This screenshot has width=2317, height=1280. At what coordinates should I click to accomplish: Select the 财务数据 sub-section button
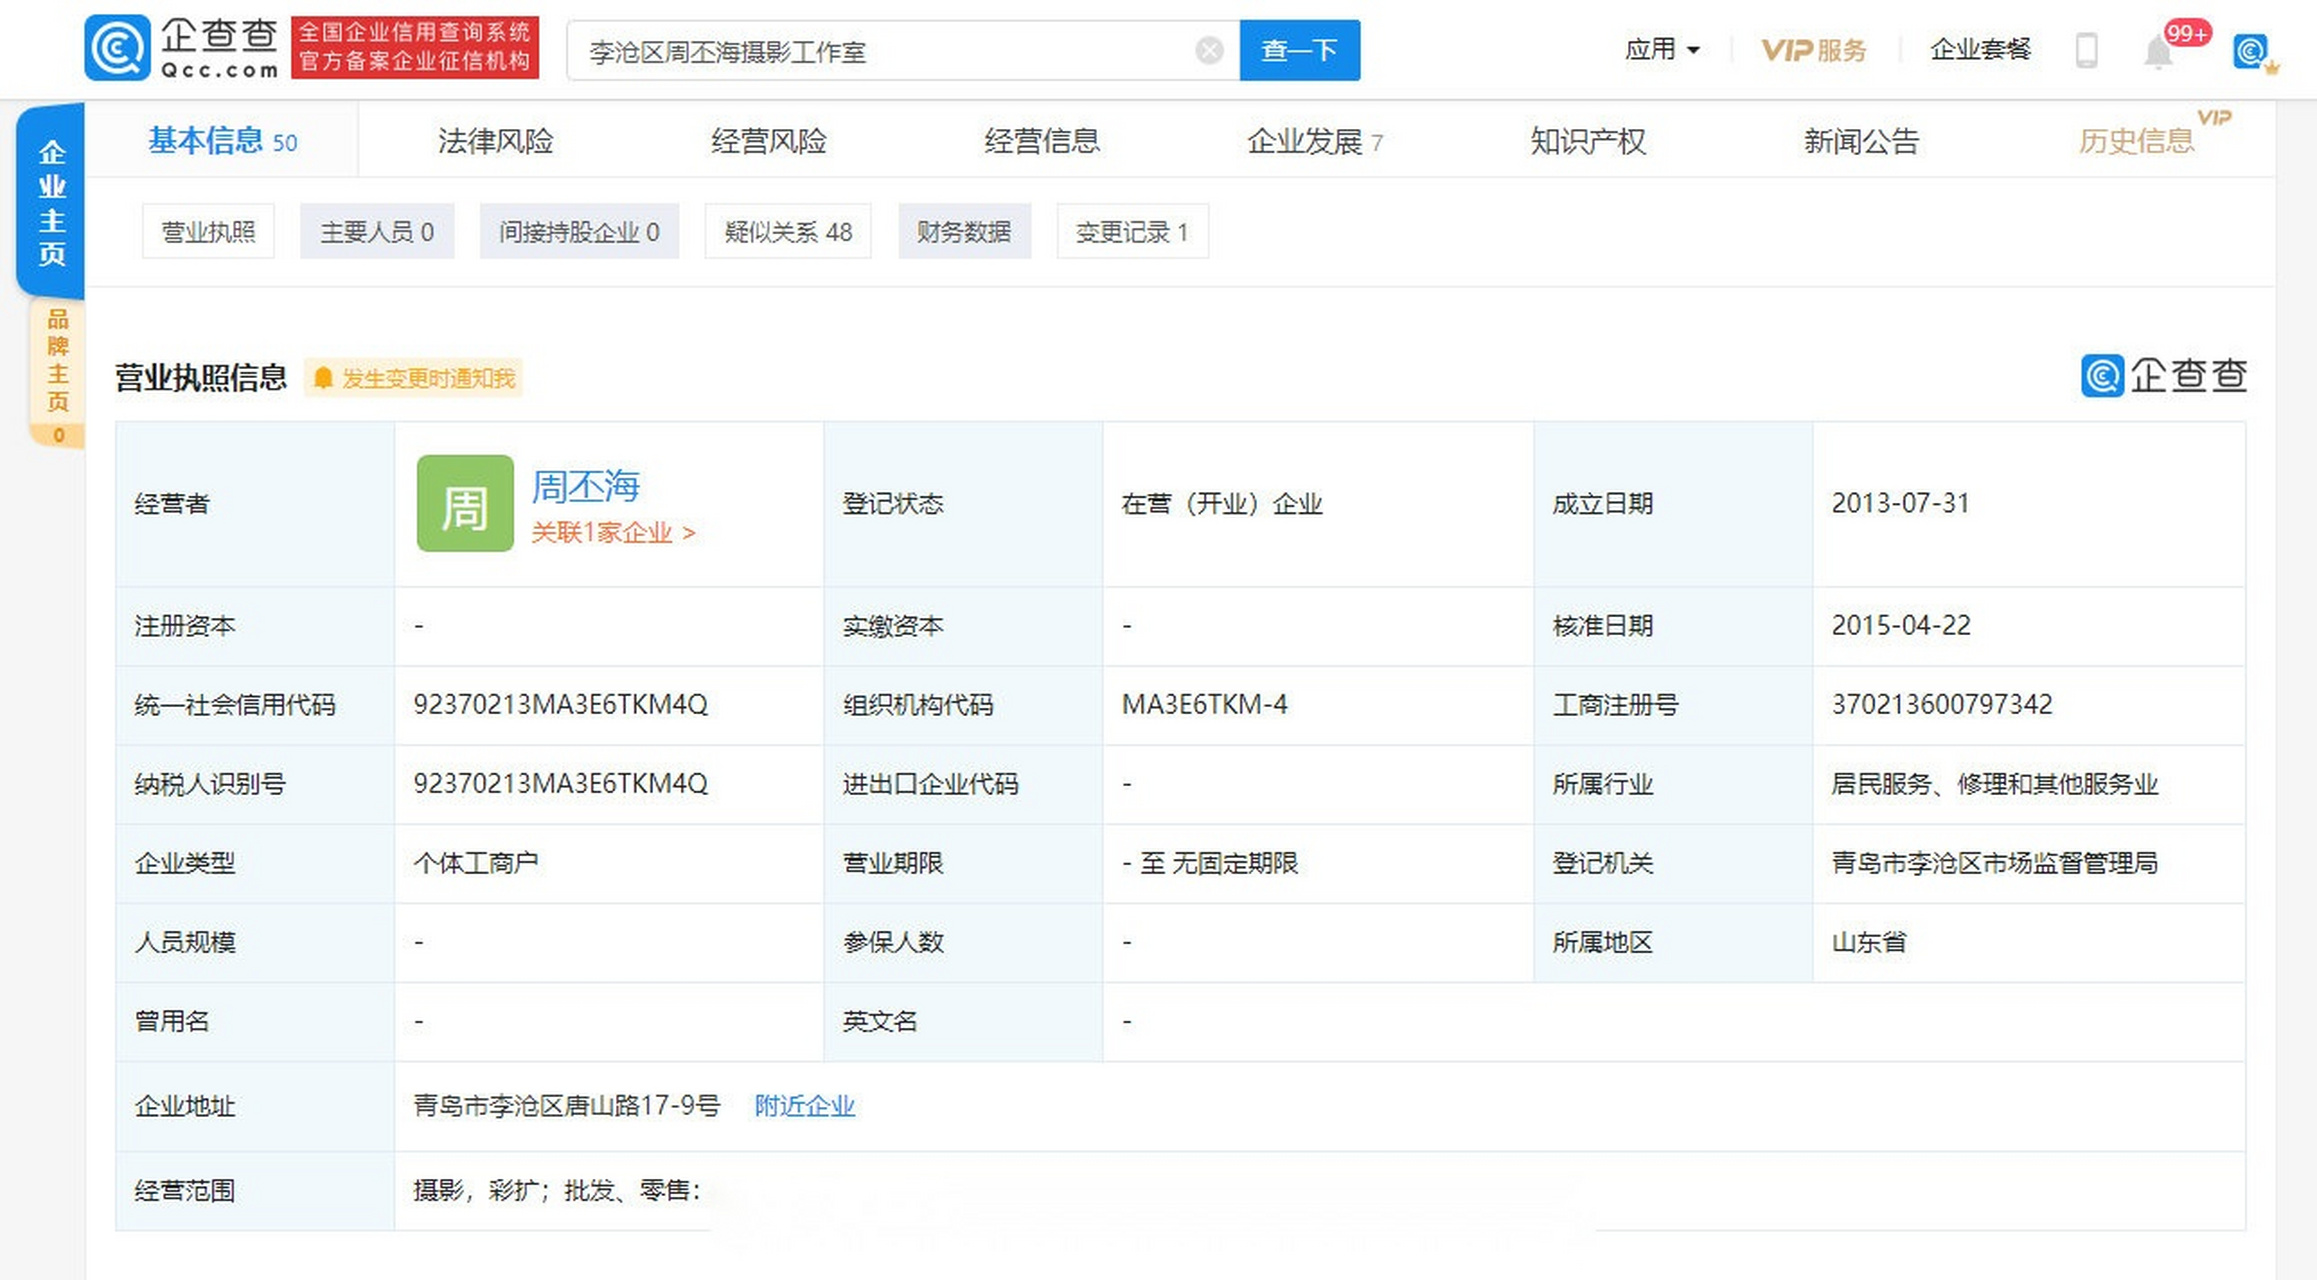pyautogui.click(x=964, y=231)
